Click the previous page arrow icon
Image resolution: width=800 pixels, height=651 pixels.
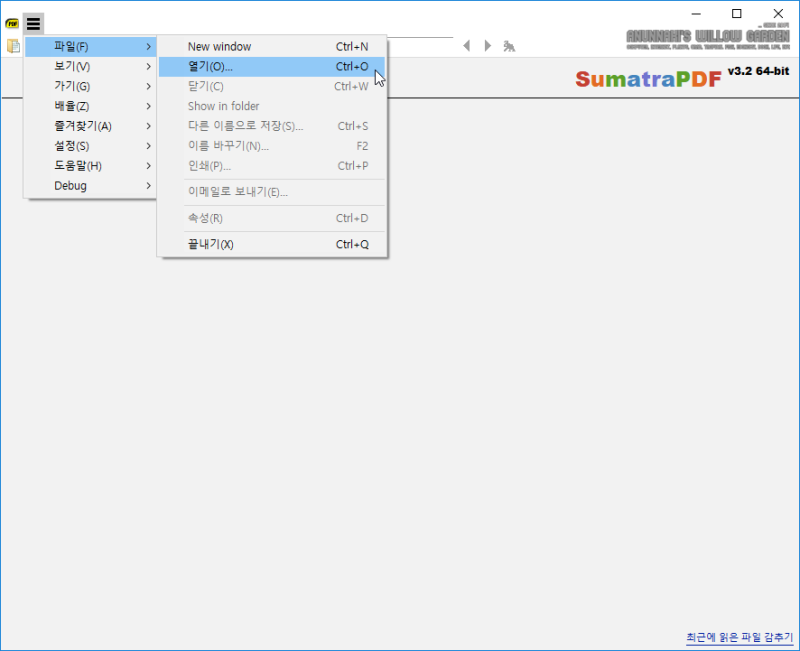[466, 46]
